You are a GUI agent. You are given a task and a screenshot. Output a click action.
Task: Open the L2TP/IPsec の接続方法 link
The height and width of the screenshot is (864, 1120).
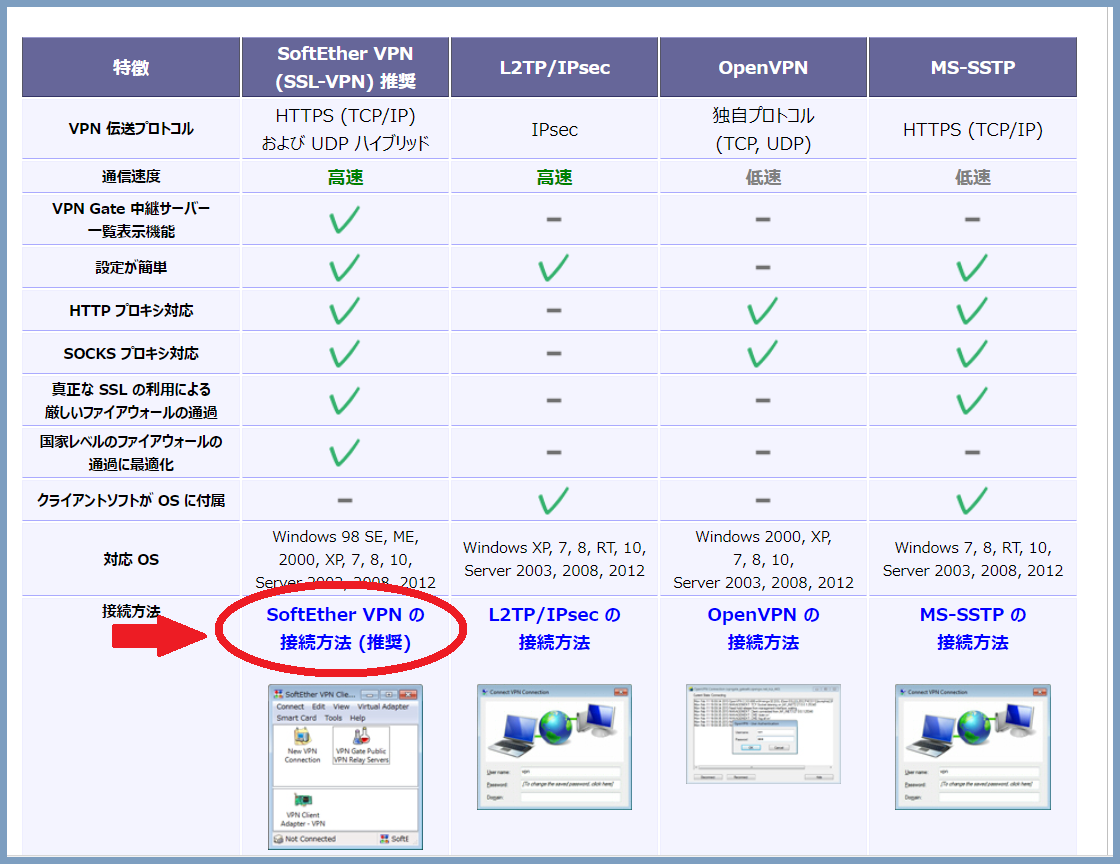[x=554, y=628]
